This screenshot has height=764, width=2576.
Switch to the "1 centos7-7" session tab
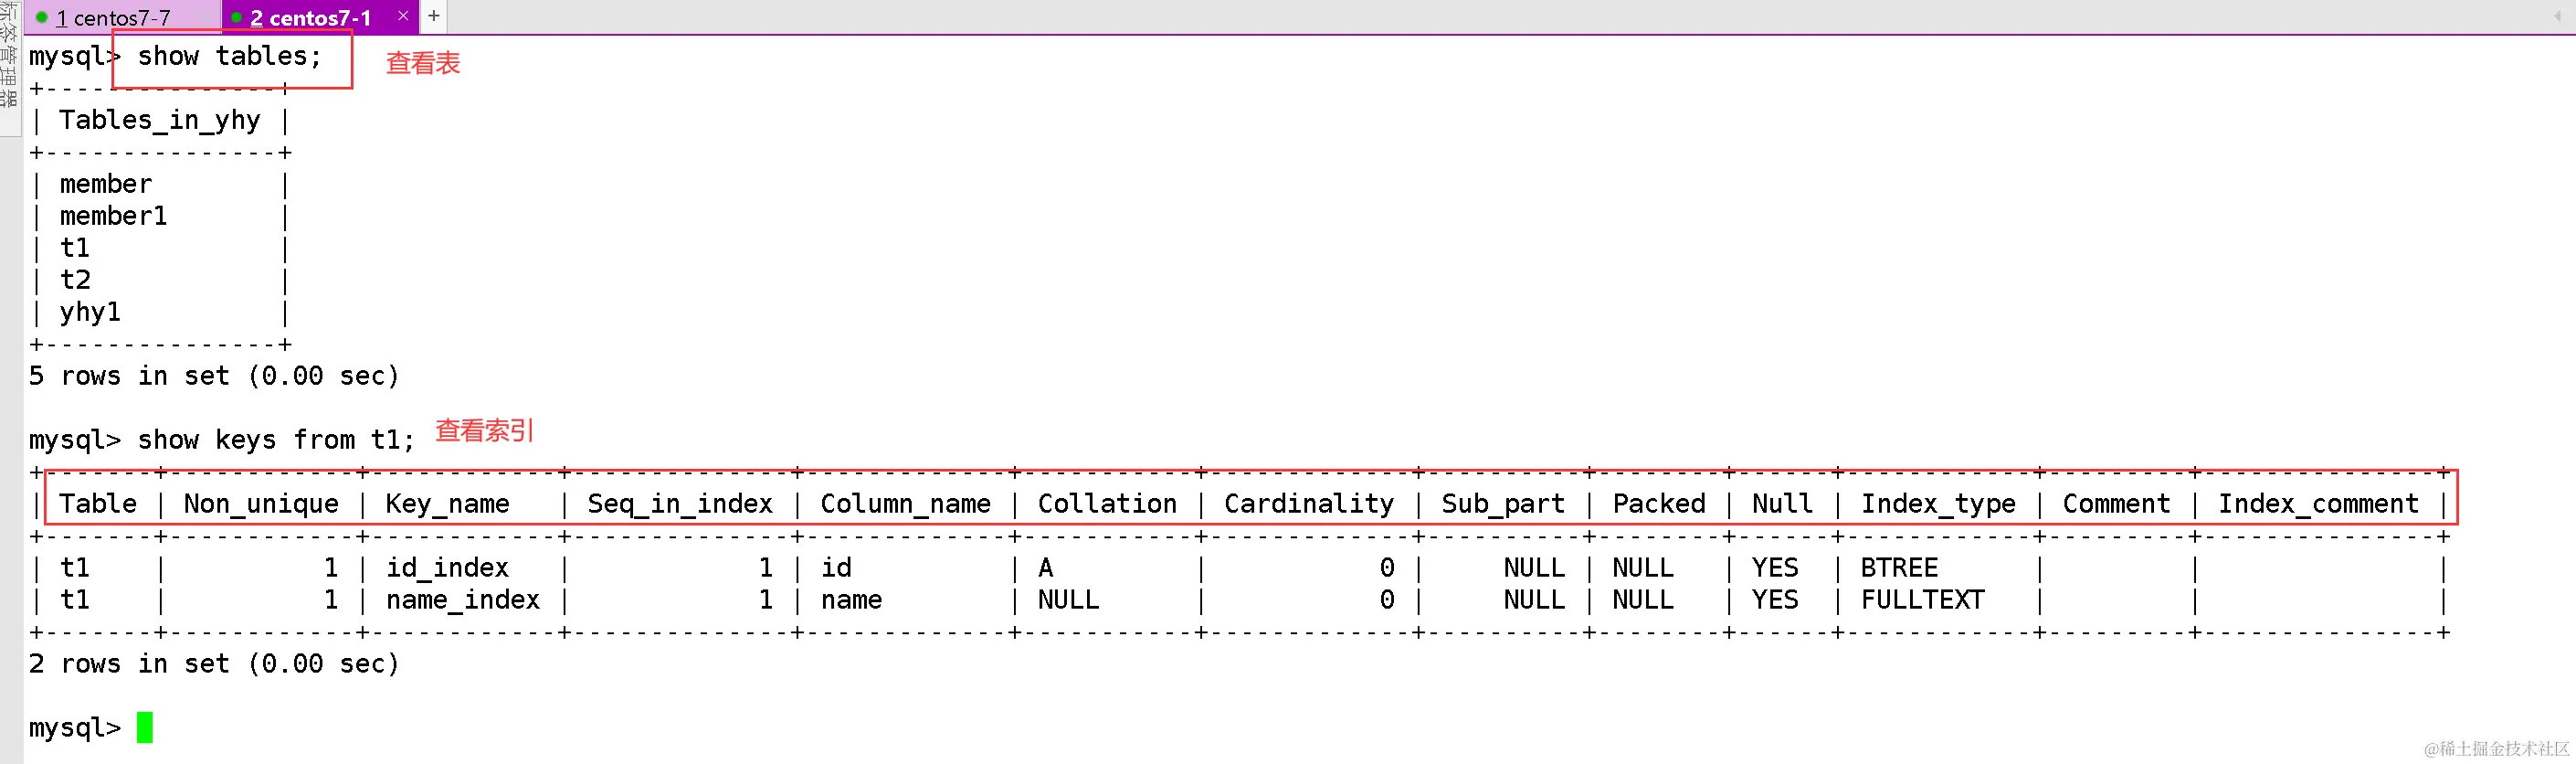tap(113, 18)
